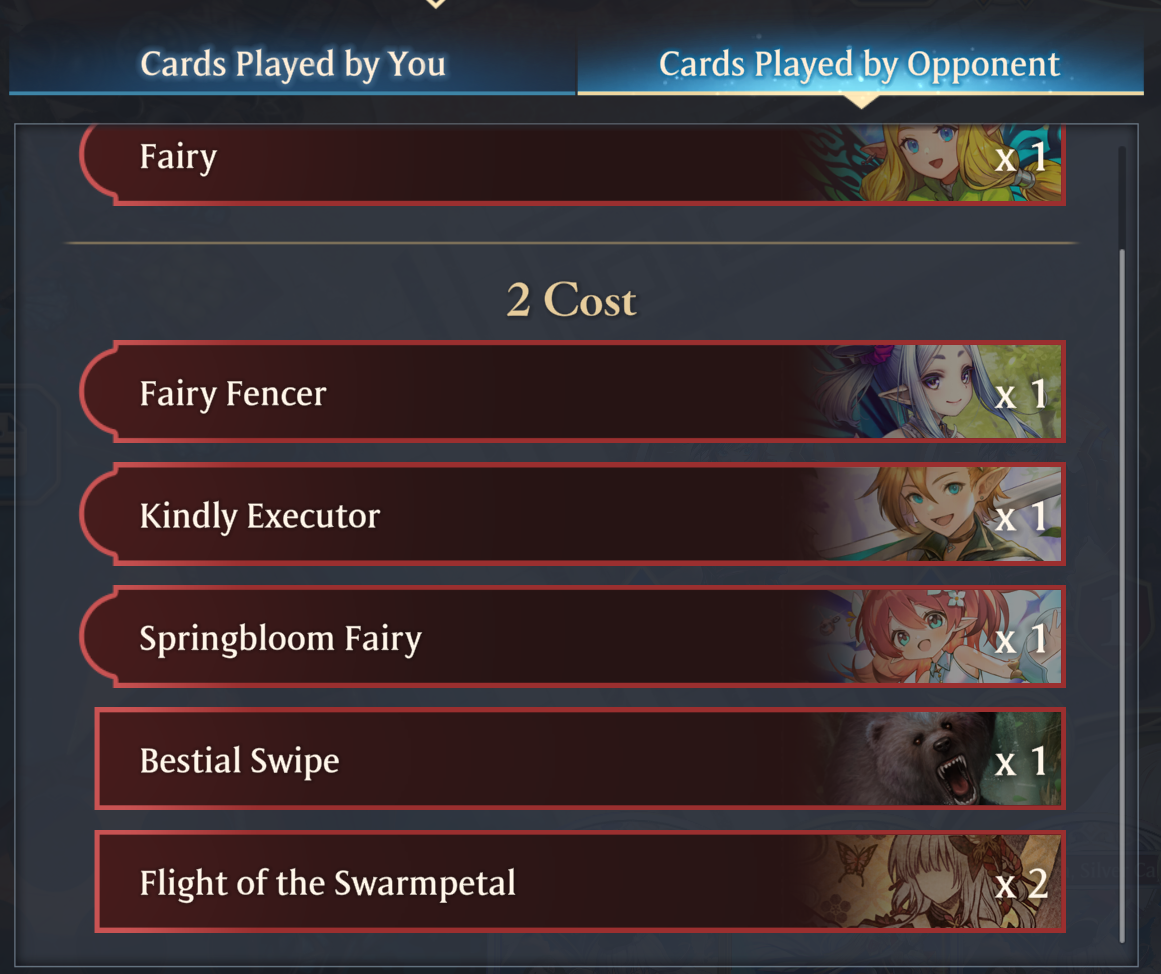This screenshot has width=1161, height=974.
Task: Click the x1 count on Fairy Fencer
Action: tap(1021, 394)
